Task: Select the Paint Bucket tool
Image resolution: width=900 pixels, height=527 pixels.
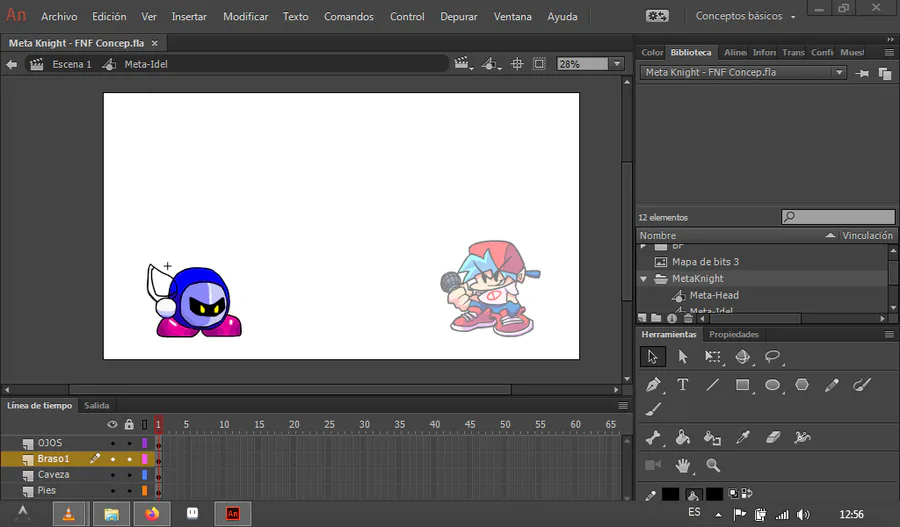Action: coord(682,437)
